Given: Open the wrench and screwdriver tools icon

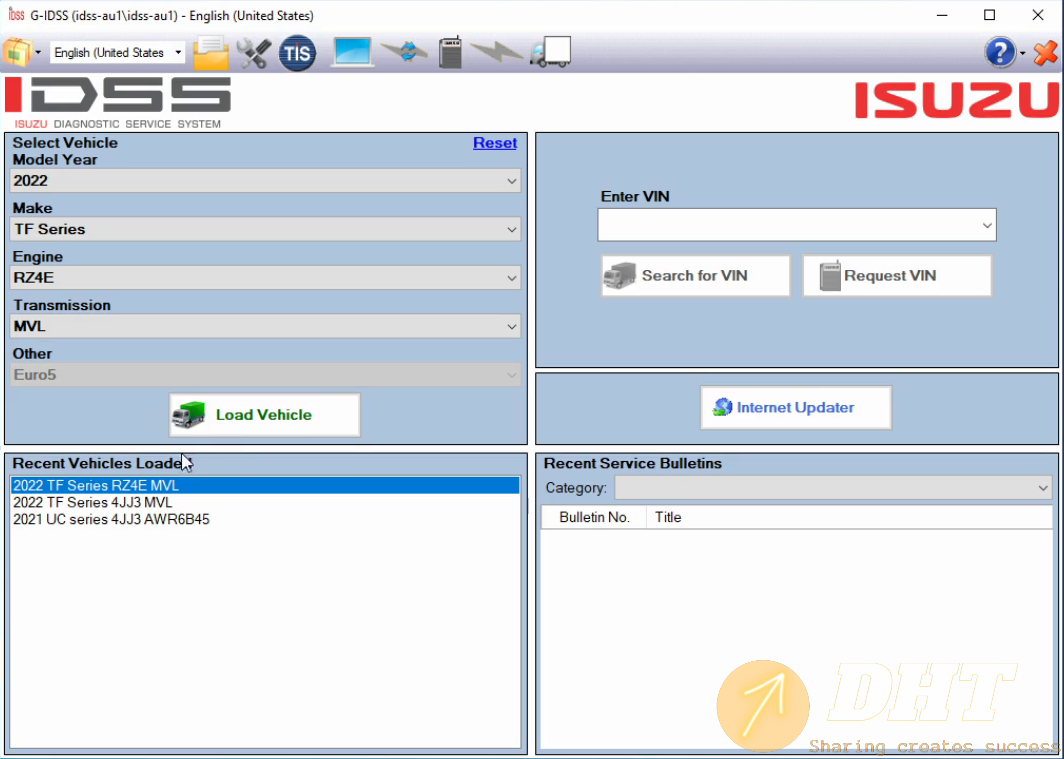Looking at the screenshot, I should [254, 52].
